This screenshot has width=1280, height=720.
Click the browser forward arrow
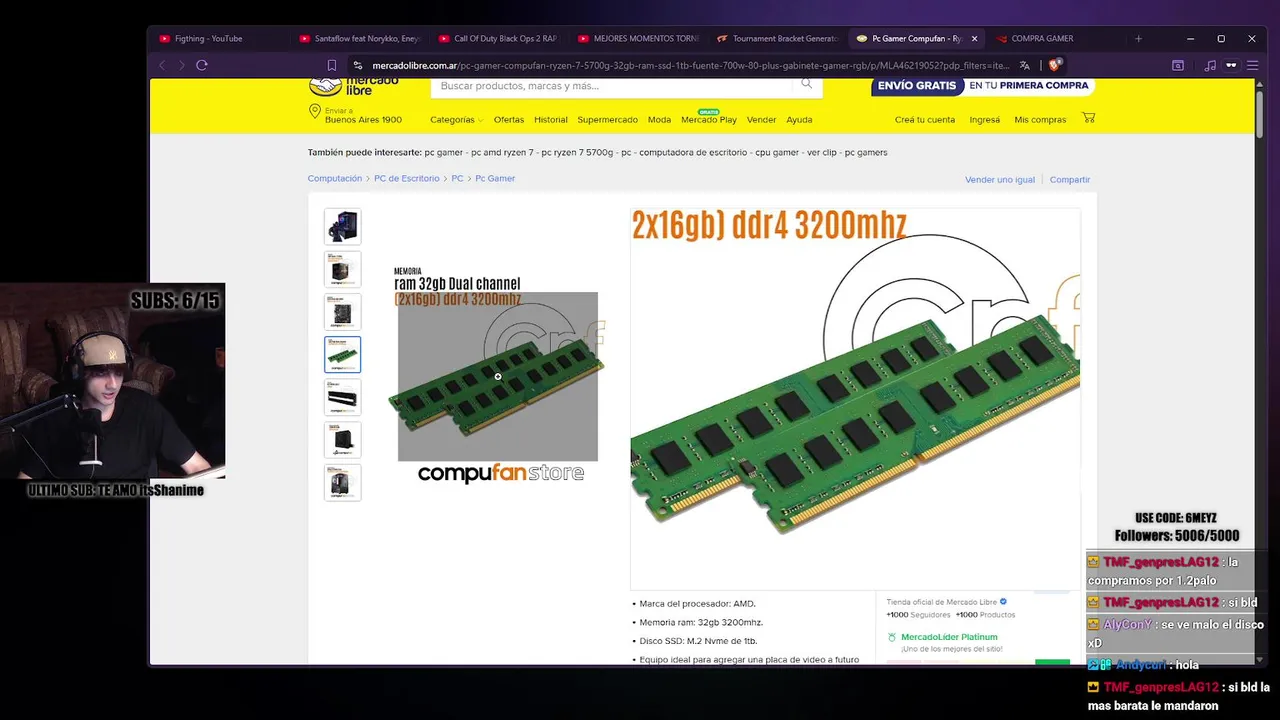click(x=181, y=65)
